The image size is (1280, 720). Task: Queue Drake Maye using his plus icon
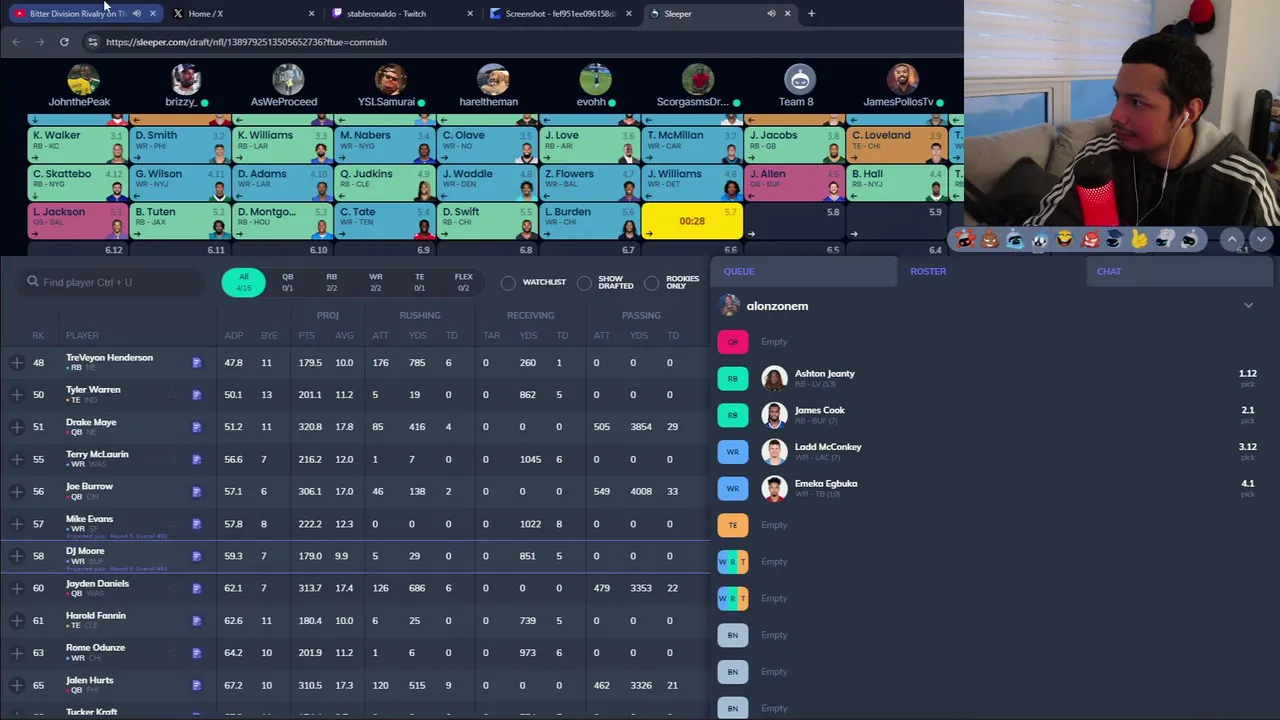17,426
